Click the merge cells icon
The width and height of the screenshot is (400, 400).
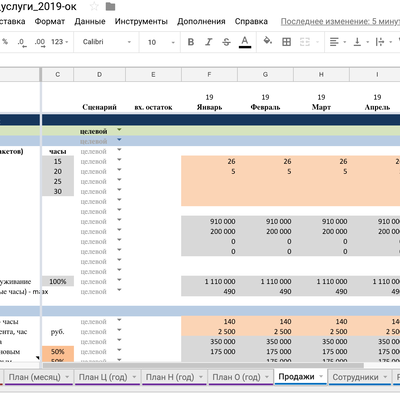point(305,42)
